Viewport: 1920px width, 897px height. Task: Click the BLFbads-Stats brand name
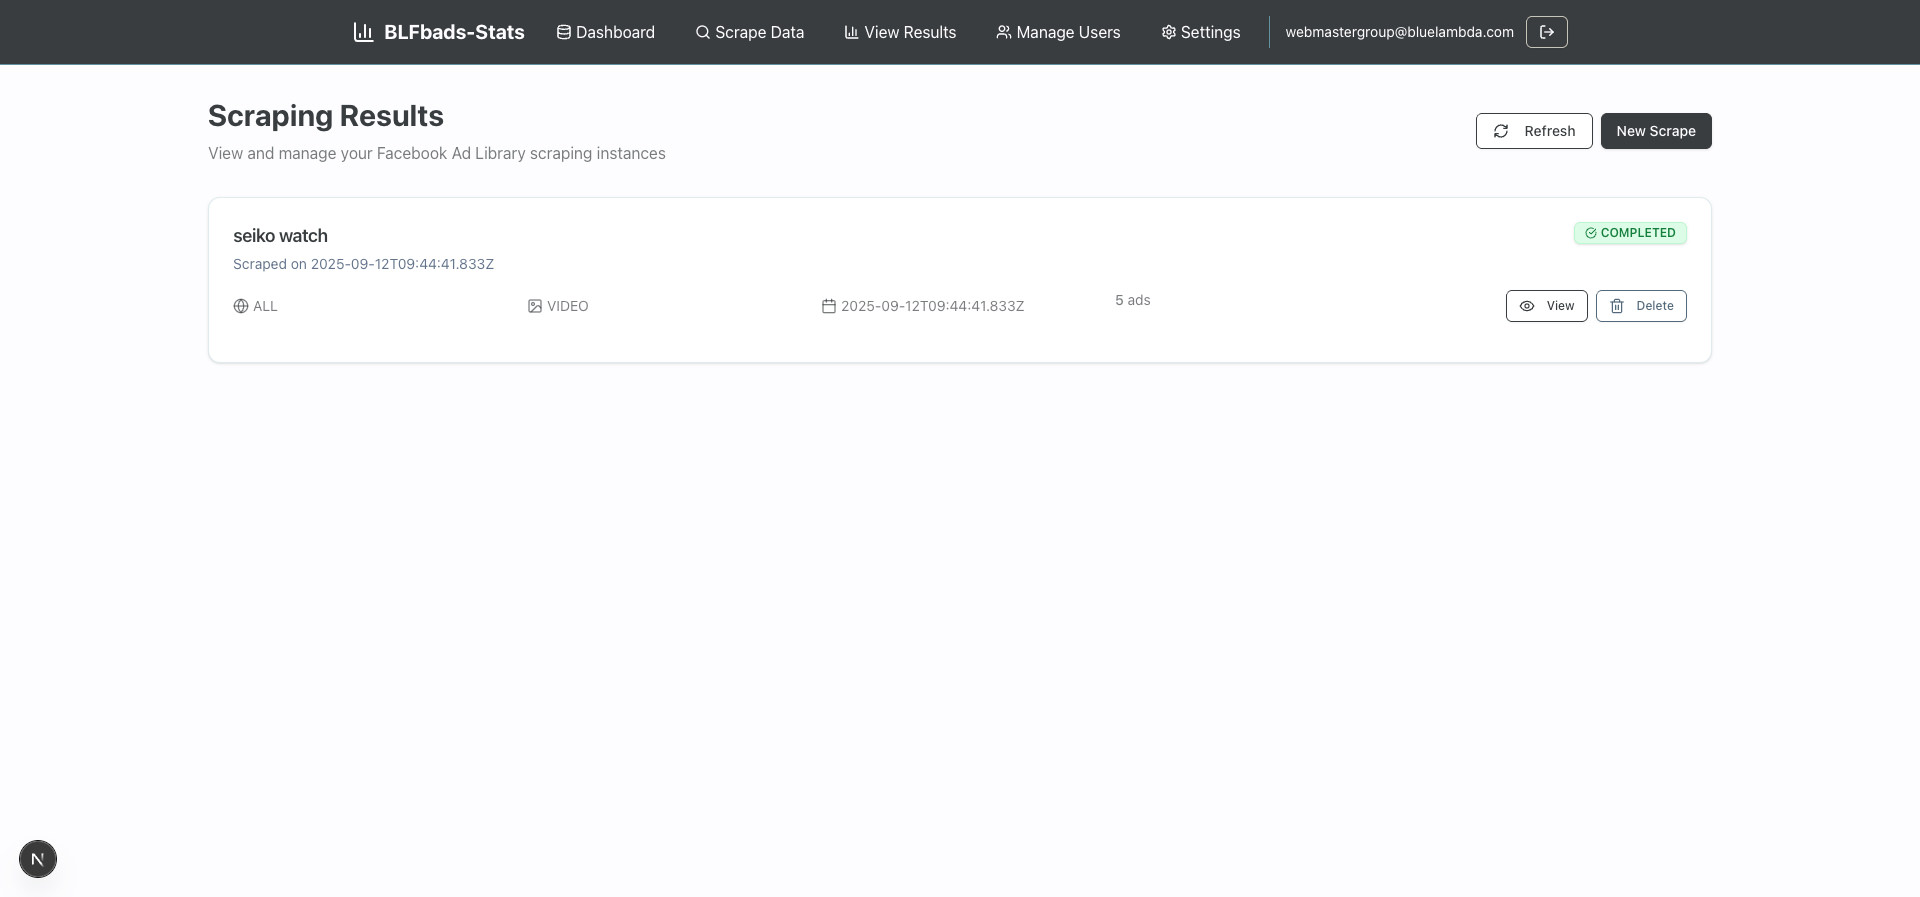tap(454, 32)
